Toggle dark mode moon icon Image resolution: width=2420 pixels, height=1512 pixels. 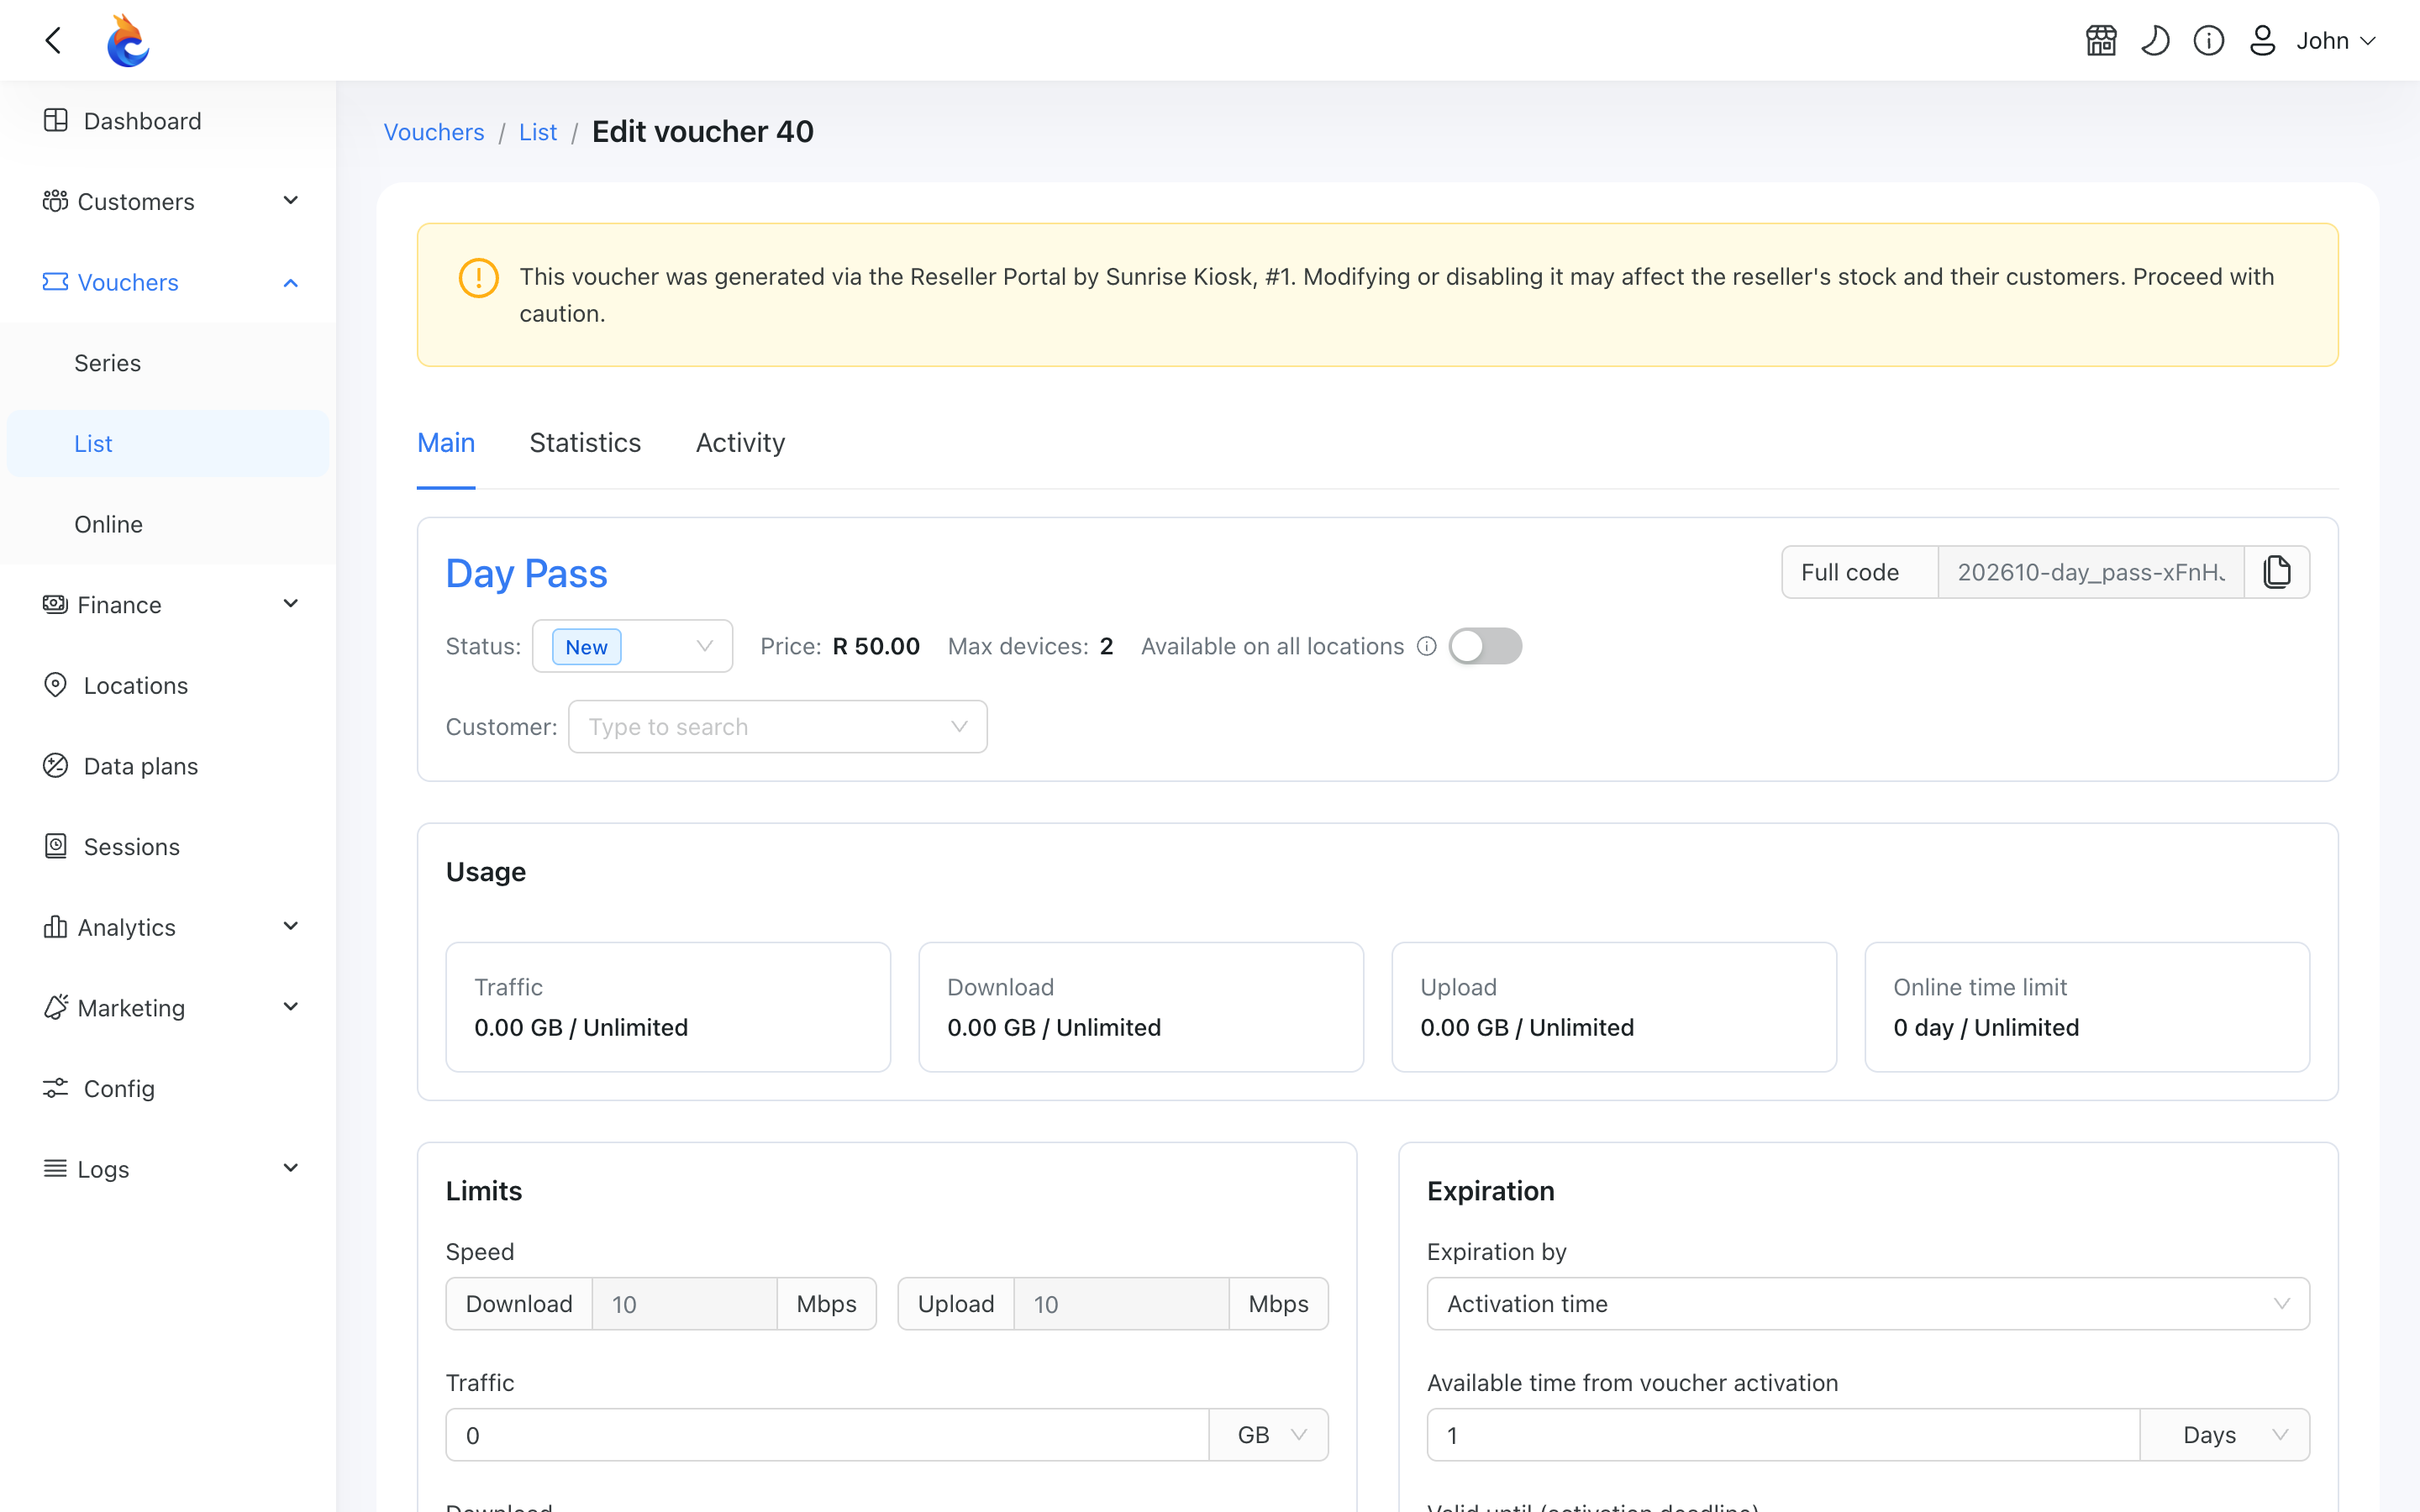pos(2155,41)
